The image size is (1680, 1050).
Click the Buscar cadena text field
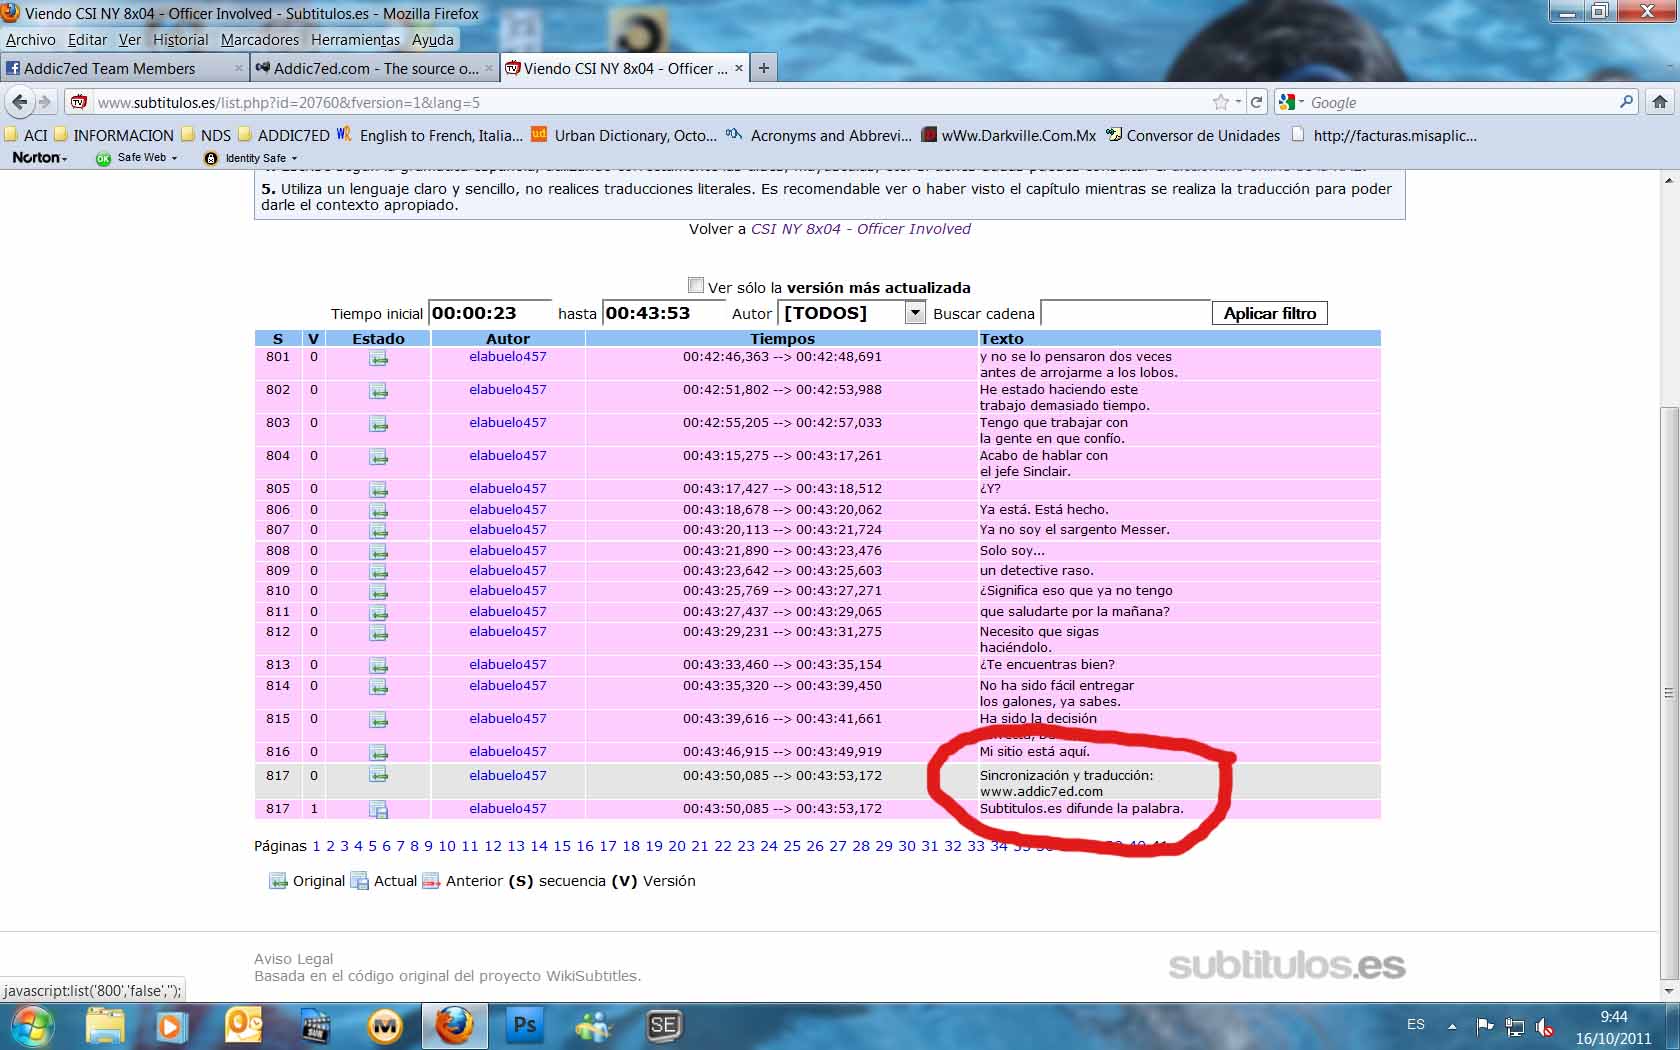1126,313
